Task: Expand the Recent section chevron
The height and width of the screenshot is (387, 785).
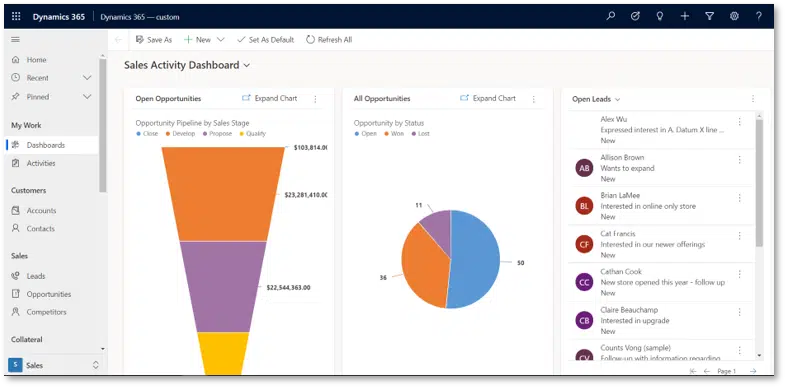Action: point(87,78)
